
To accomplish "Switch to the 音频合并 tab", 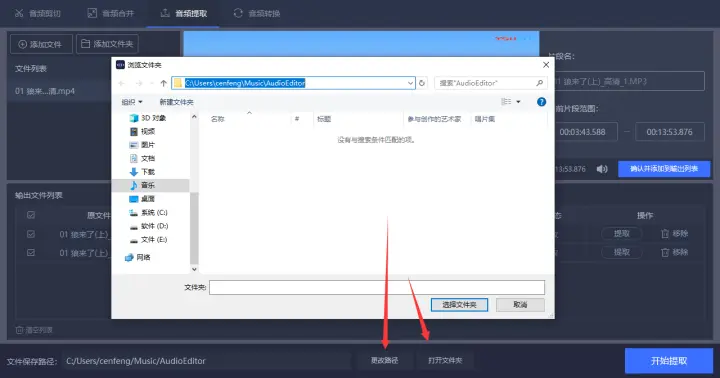I will tap(111, 13).
